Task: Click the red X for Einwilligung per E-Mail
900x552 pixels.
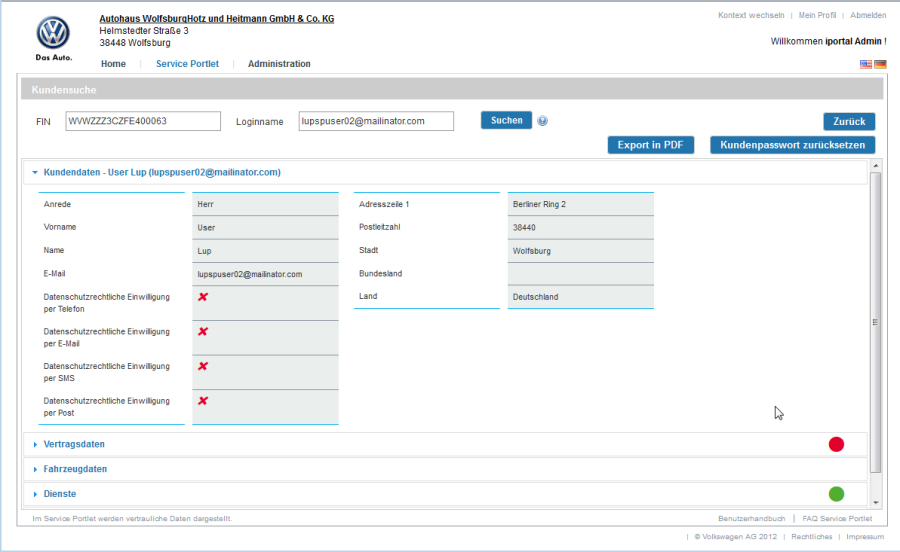Action: tap(203, 331)
